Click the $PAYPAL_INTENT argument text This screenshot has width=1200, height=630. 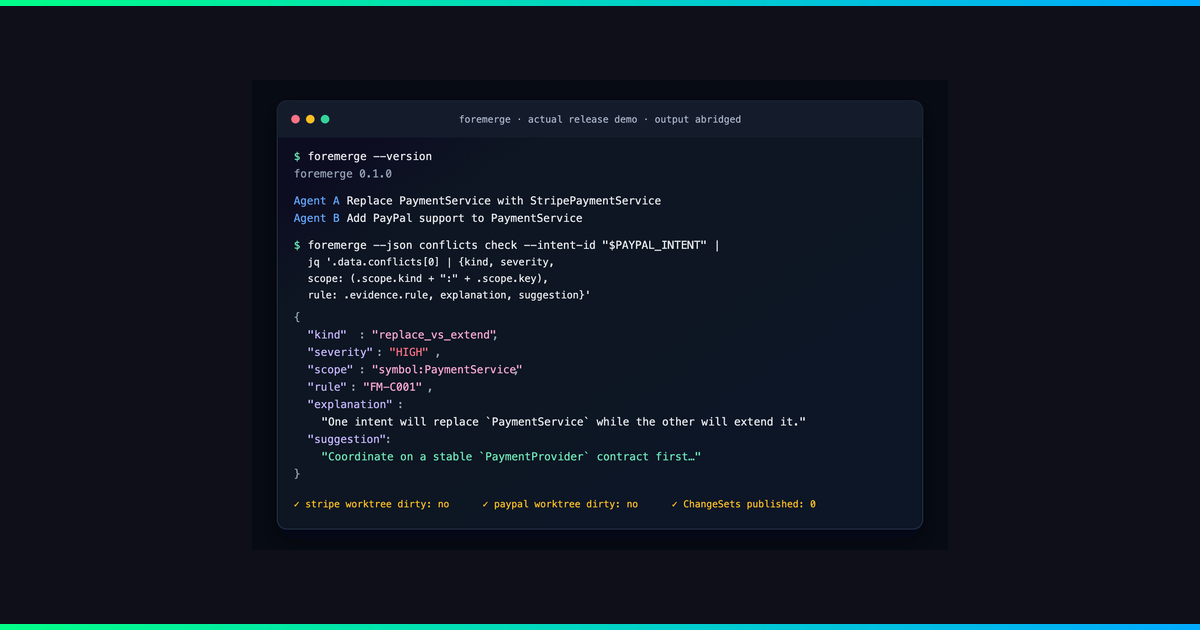(x=659, y=244)
